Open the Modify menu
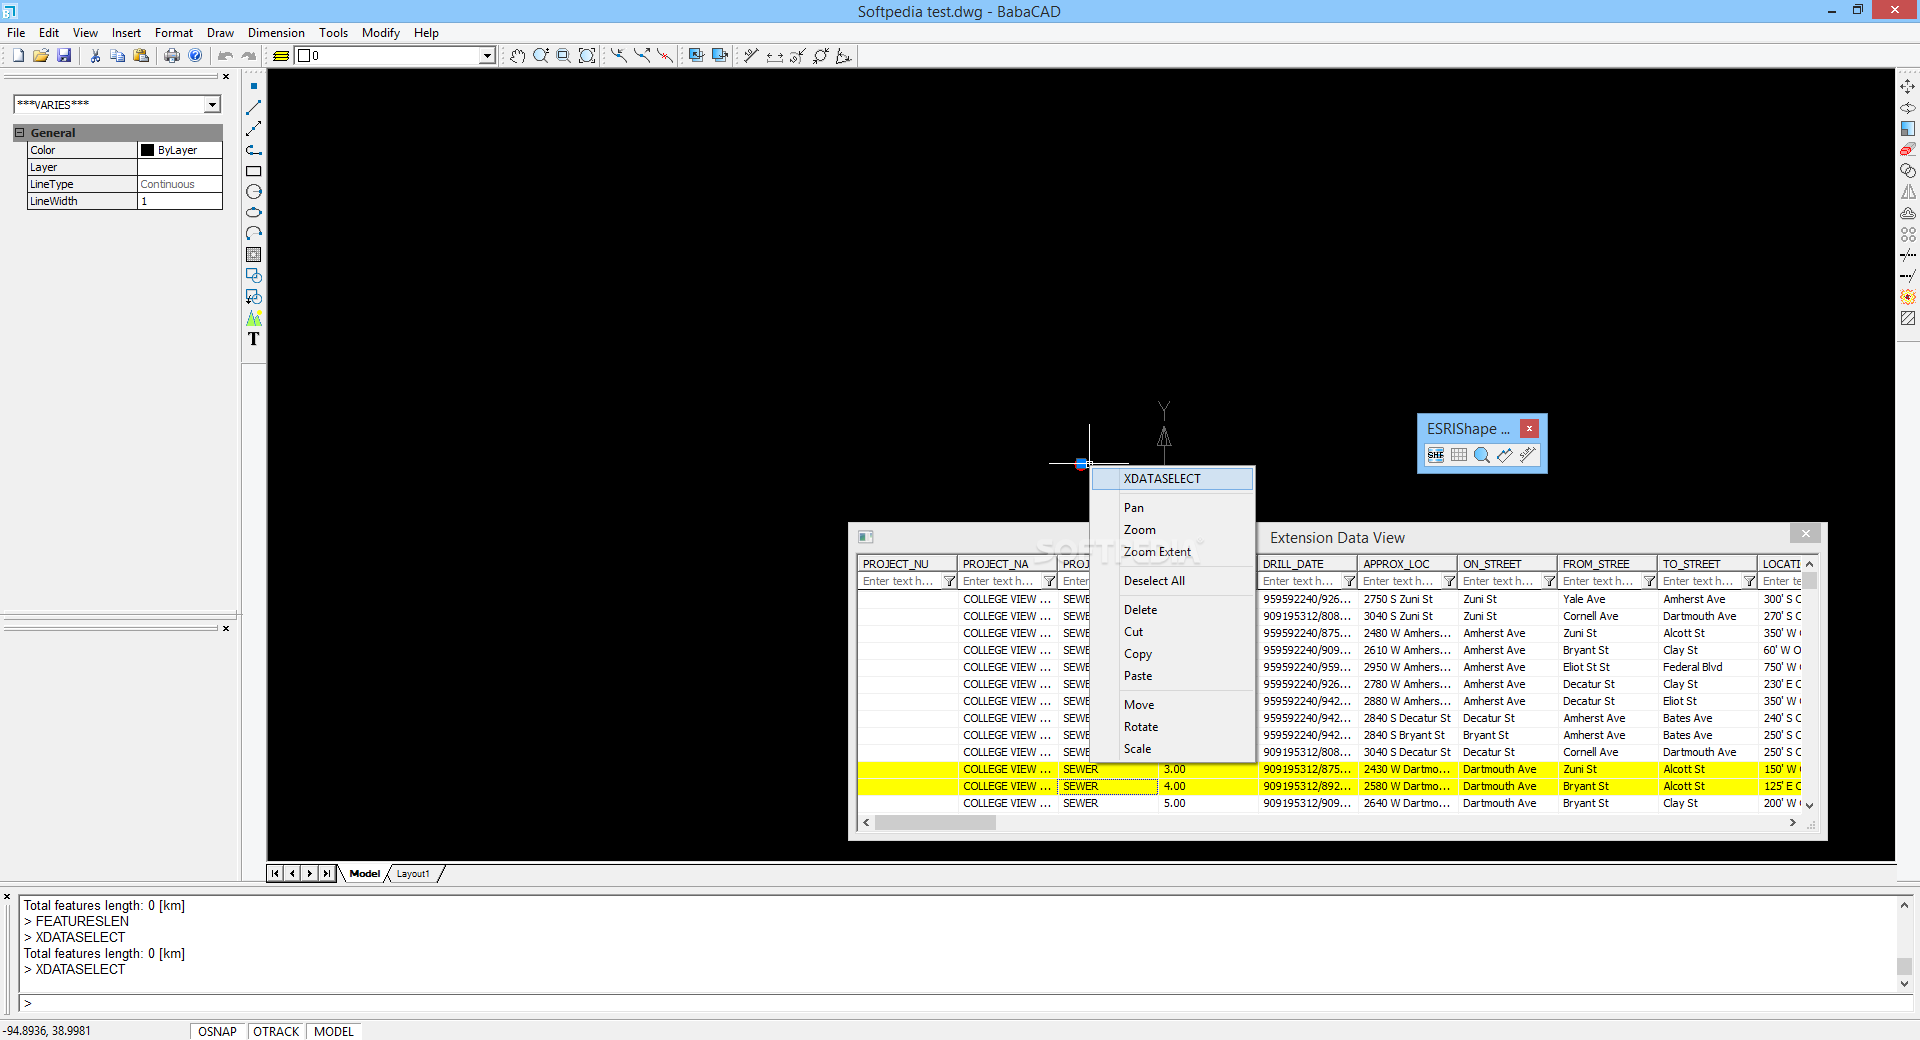This screenshot has width=1920, height=1040. (380, 33)
